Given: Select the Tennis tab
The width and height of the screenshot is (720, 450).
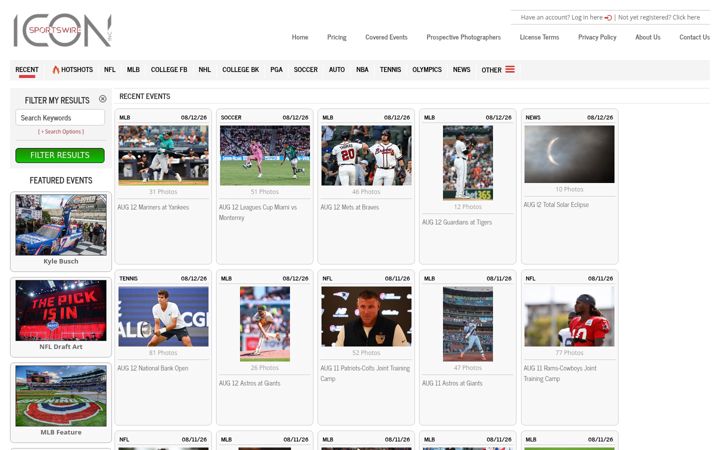Looking at the screenshot, I should 390,69.
